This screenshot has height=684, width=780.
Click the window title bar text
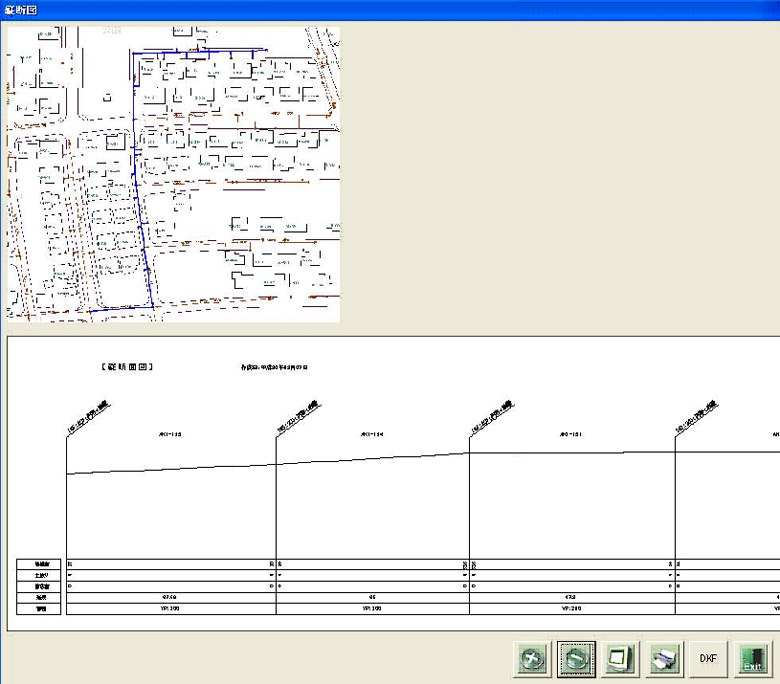(x=23, y=10)
